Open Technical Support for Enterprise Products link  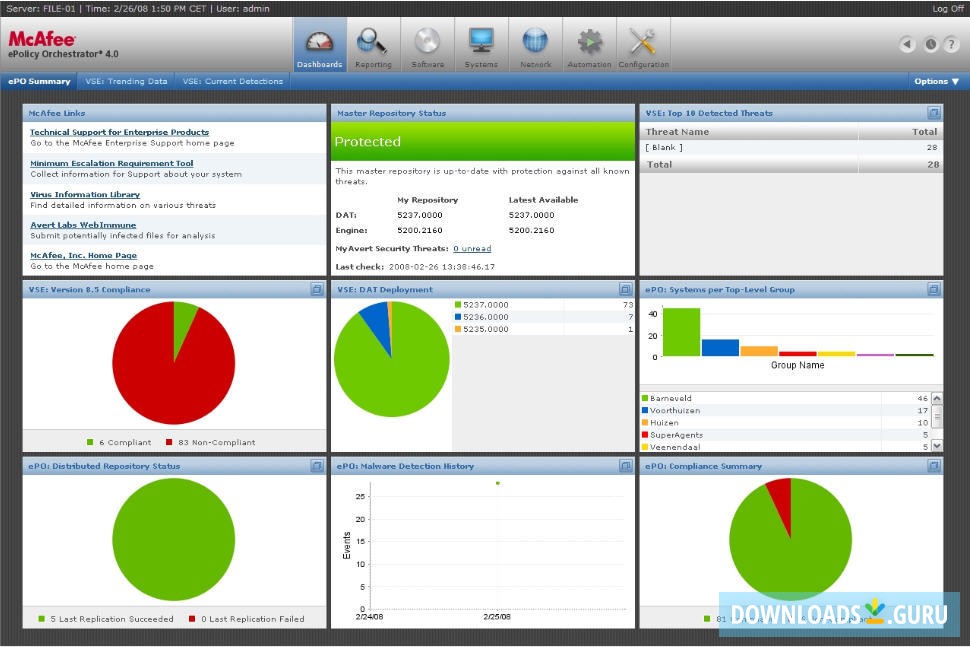119,132
